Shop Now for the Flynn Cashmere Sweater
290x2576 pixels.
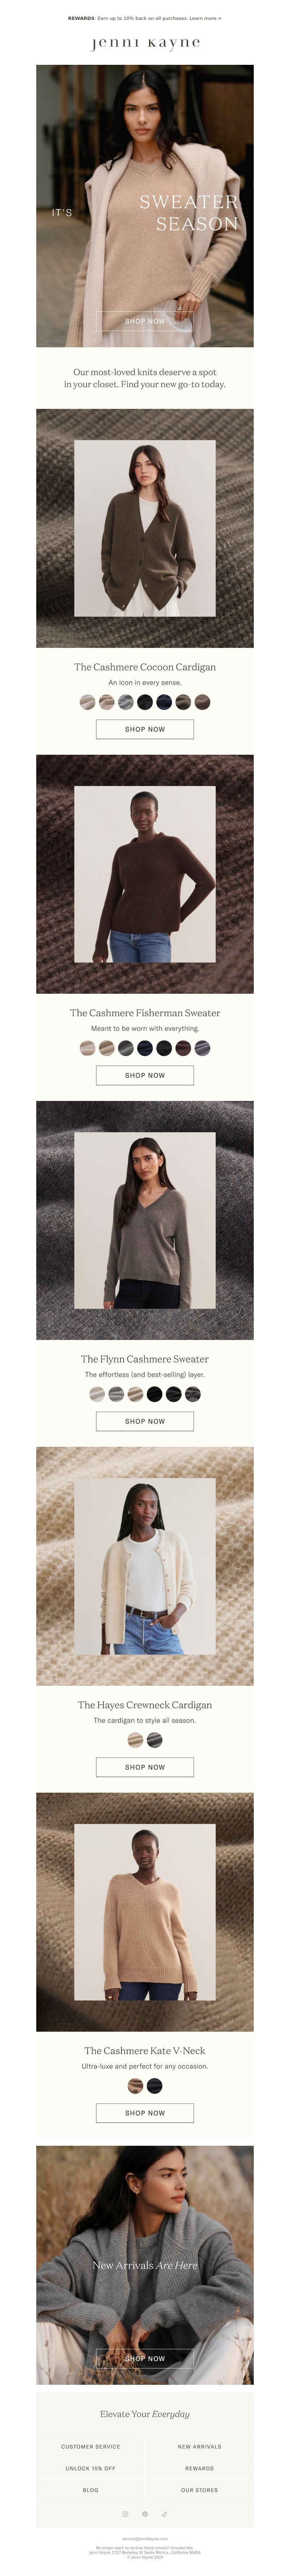click(x=145, y=1421)
